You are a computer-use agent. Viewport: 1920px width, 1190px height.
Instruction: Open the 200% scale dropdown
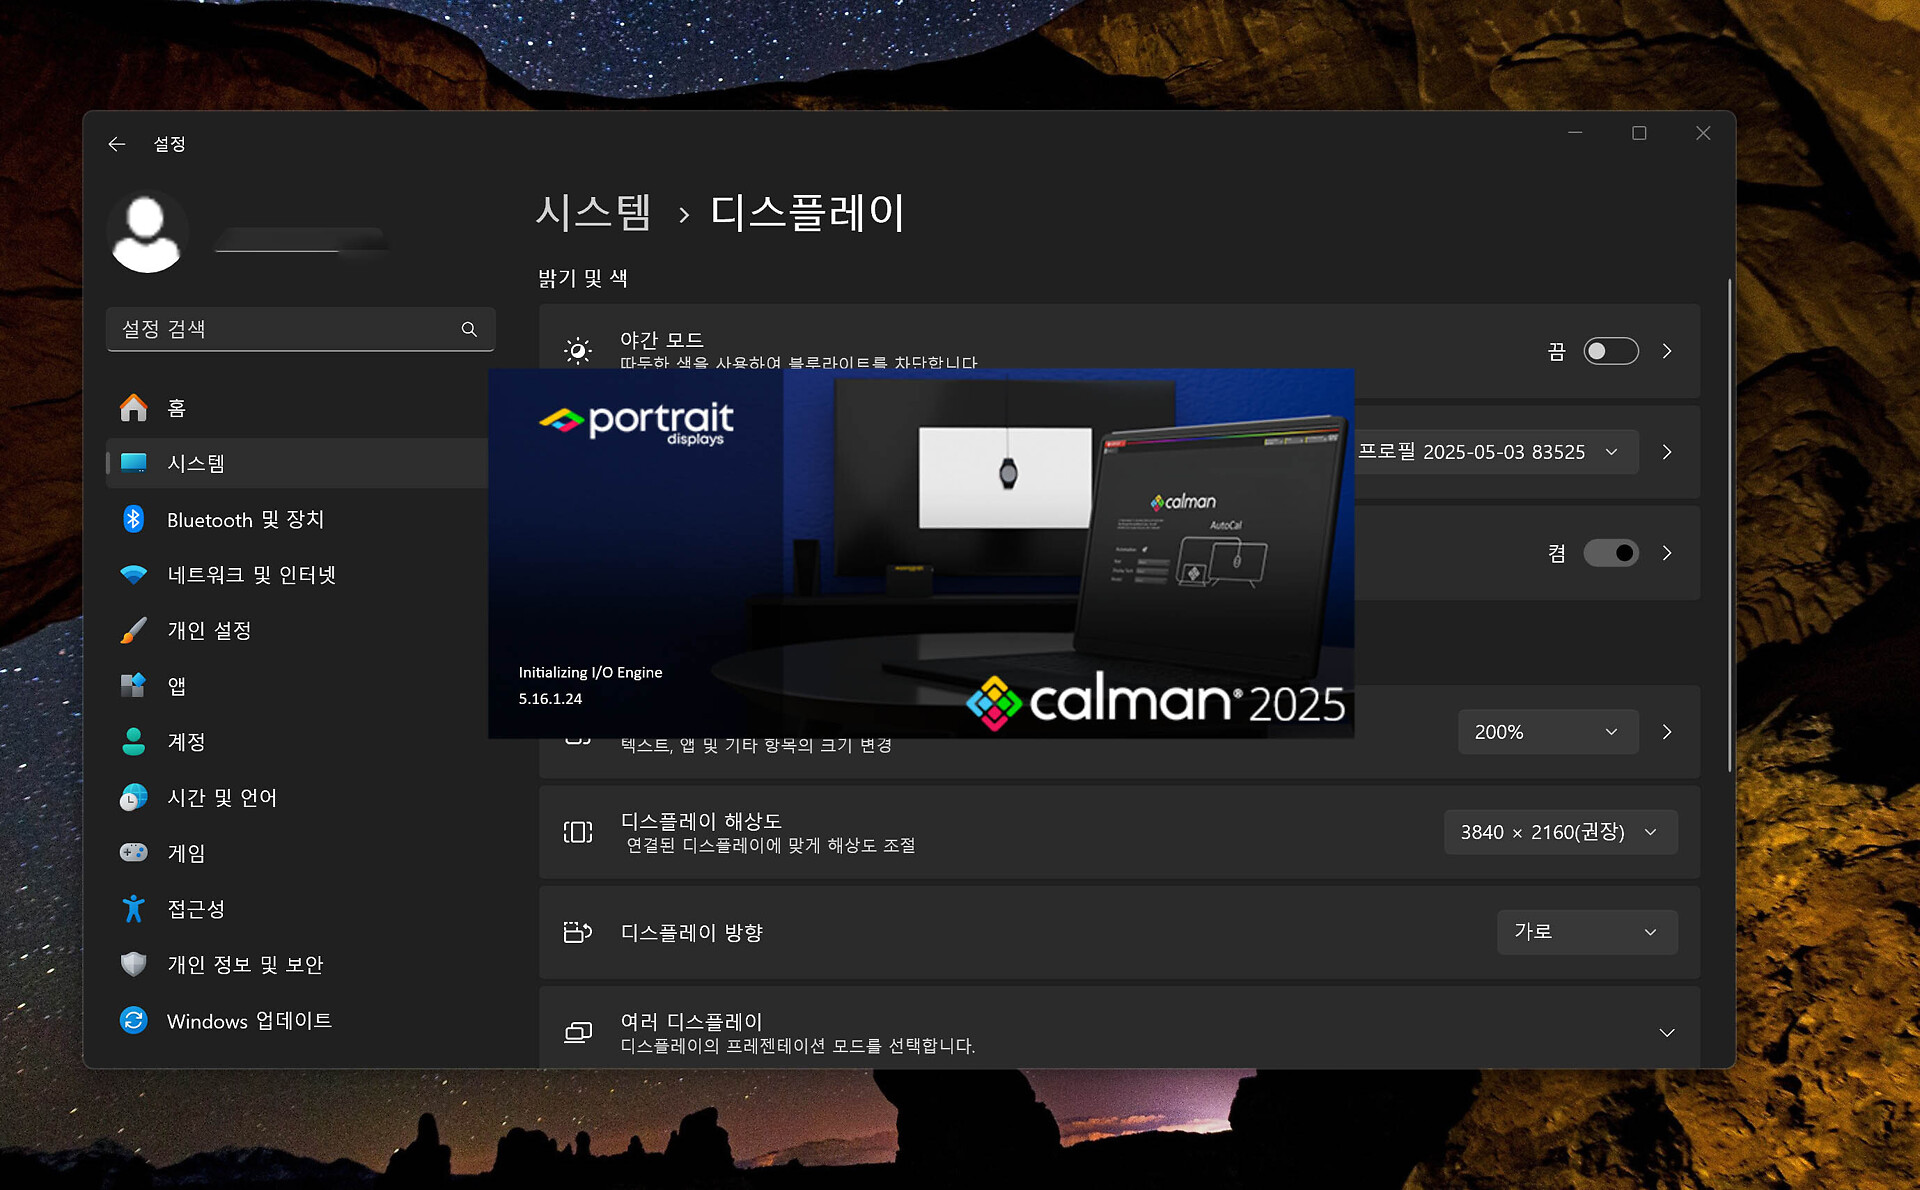[1546, 732]
